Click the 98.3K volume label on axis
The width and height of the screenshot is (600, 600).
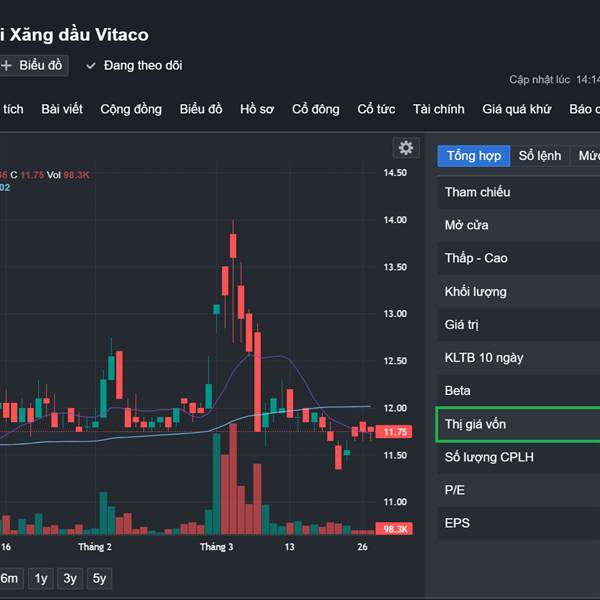[396, 529]
